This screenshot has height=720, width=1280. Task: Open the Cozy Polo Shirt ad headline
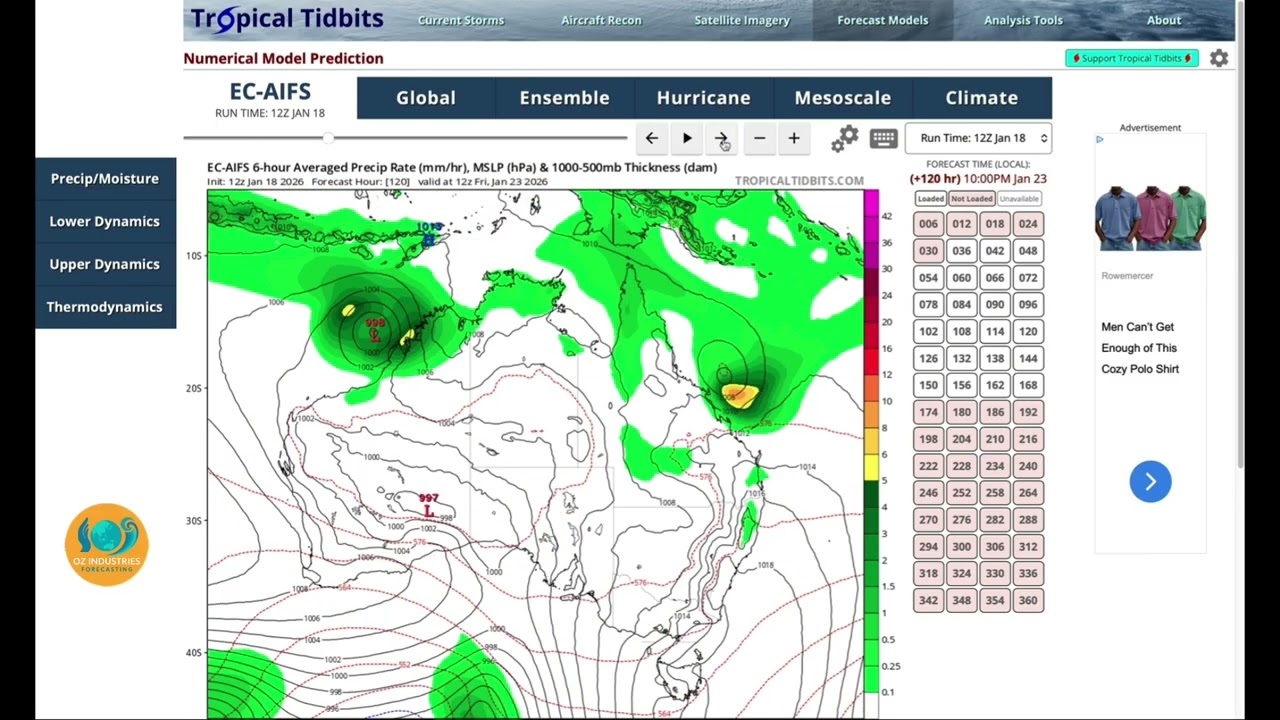[x=1140, y=348]
